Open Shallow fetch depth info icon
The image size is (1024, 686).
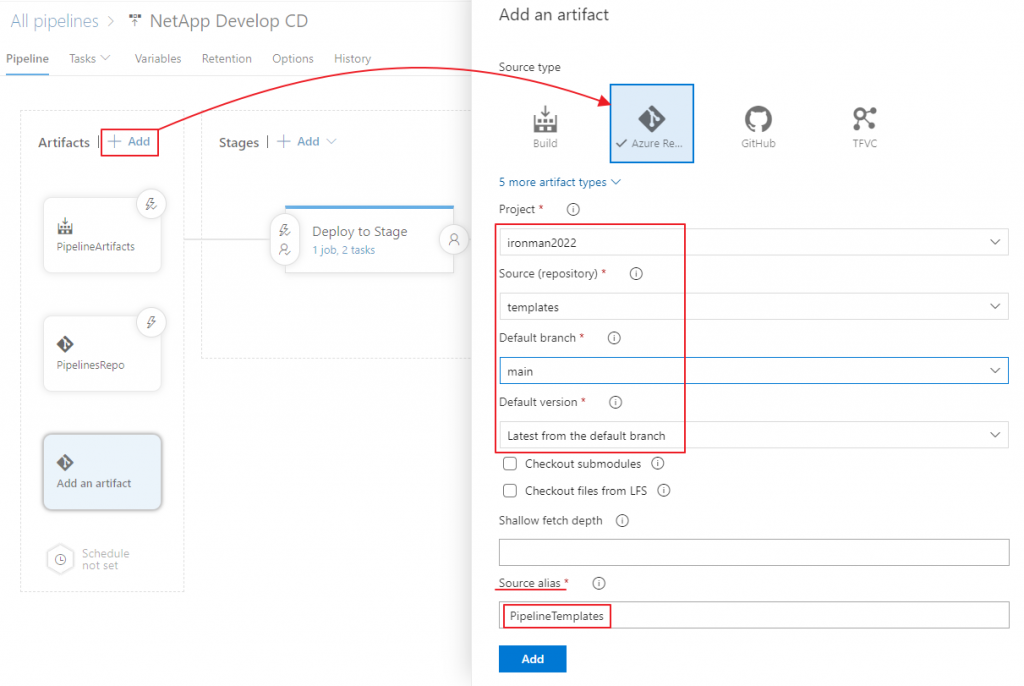click(x=622, y=520)
